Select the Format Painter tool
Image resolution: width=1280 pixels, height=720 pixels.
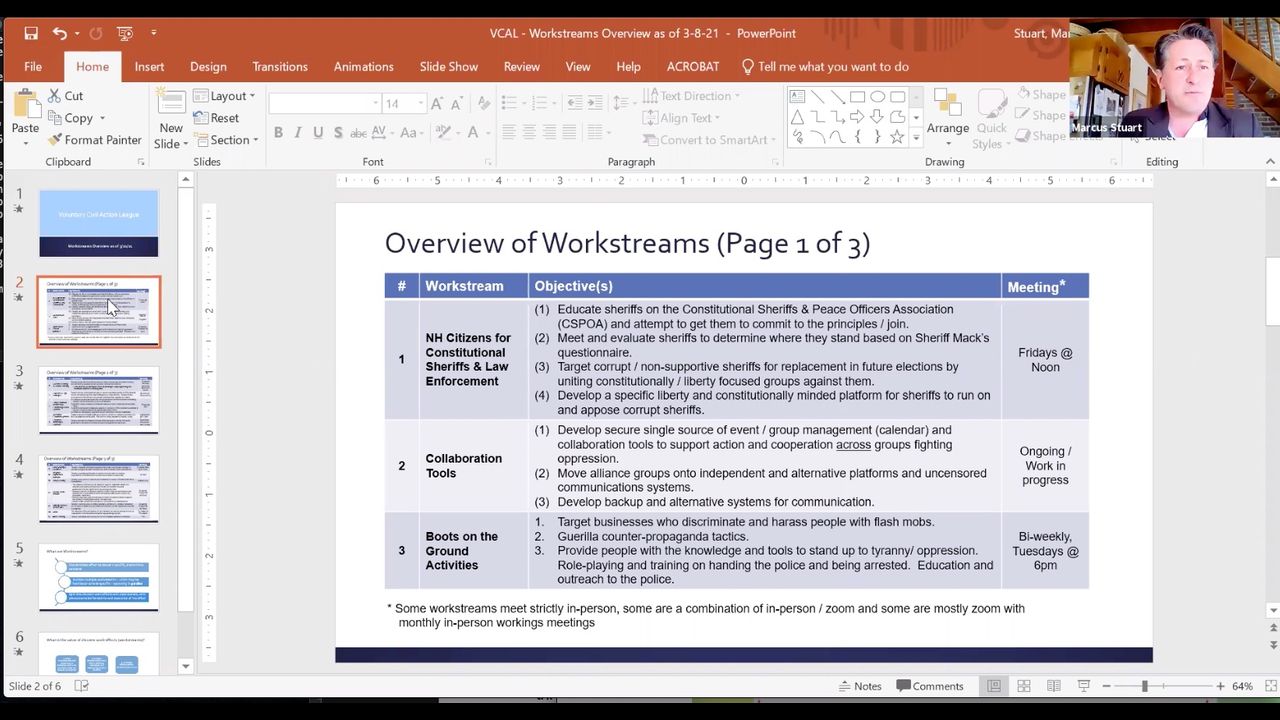(95, 140)
